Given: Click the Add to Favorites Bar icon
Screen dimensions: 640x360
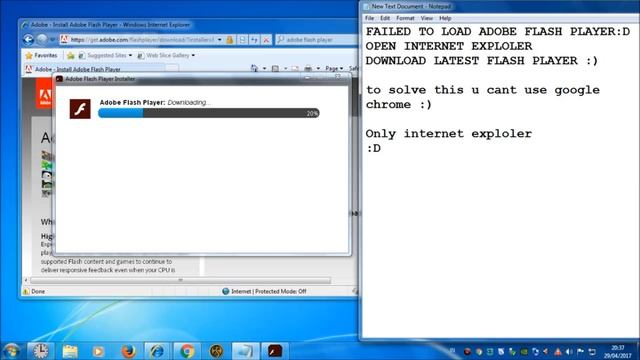Looking at the screenshot, I should pyautogui.click(x=71, y=55).
